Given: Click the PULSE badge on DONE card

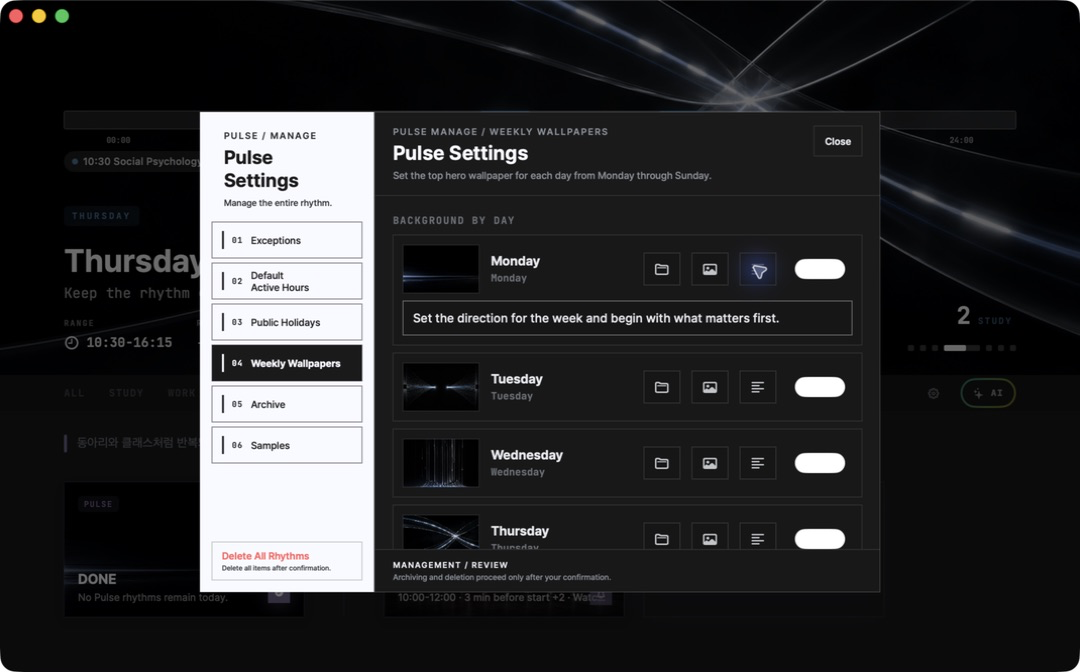Looking at the screenshot, I should coord(98,504).
